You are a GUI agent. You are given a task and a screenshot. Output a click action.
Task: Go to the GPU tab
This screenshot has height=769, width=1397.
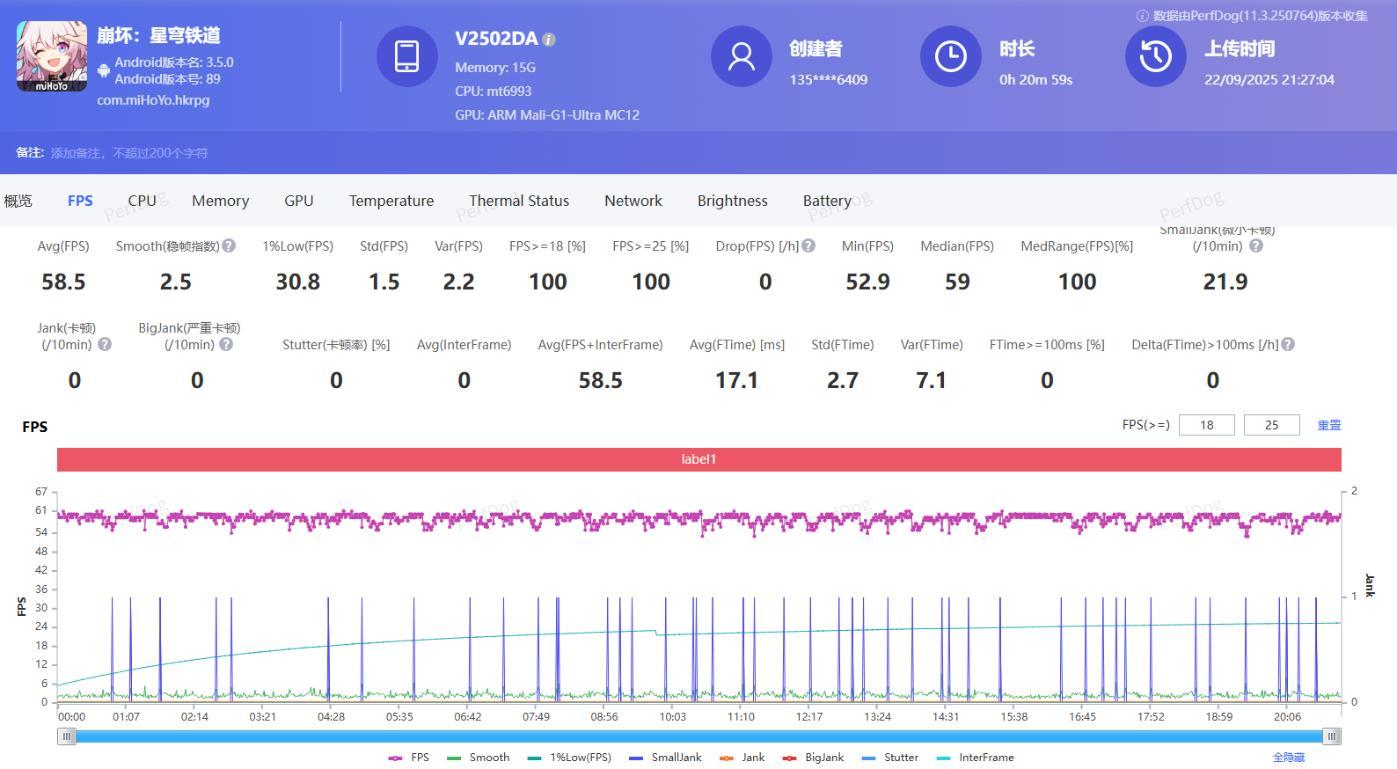pos(299,201)
